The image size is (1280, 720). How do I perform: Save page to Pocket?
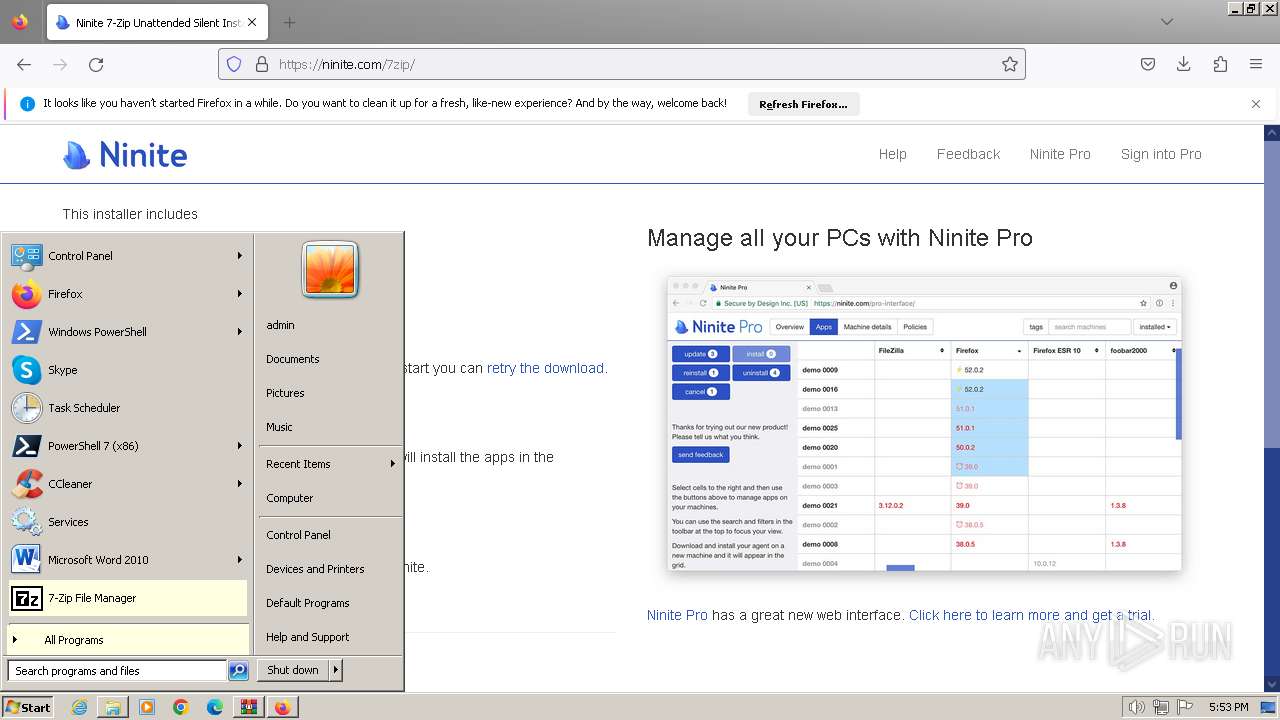pos(1148,64)
